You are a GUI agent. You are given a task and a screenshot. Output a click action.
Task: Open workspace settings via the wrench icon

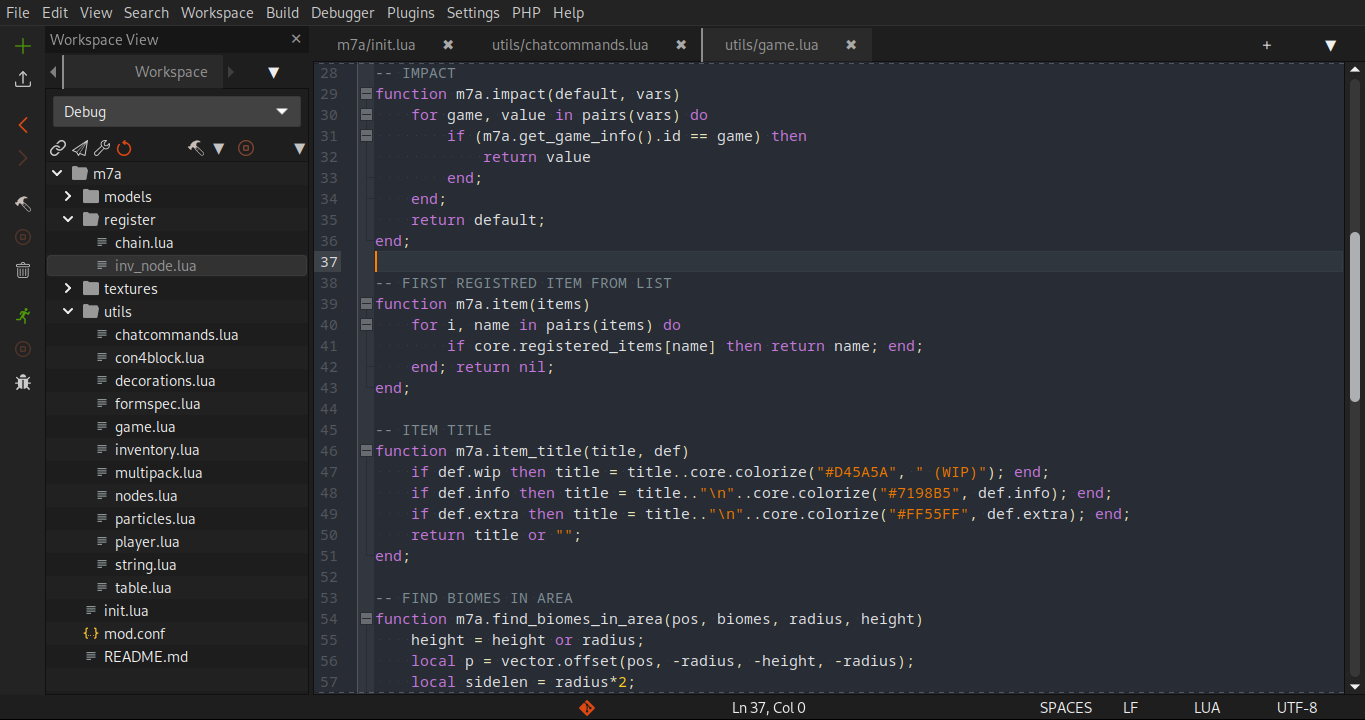point(102,149)
